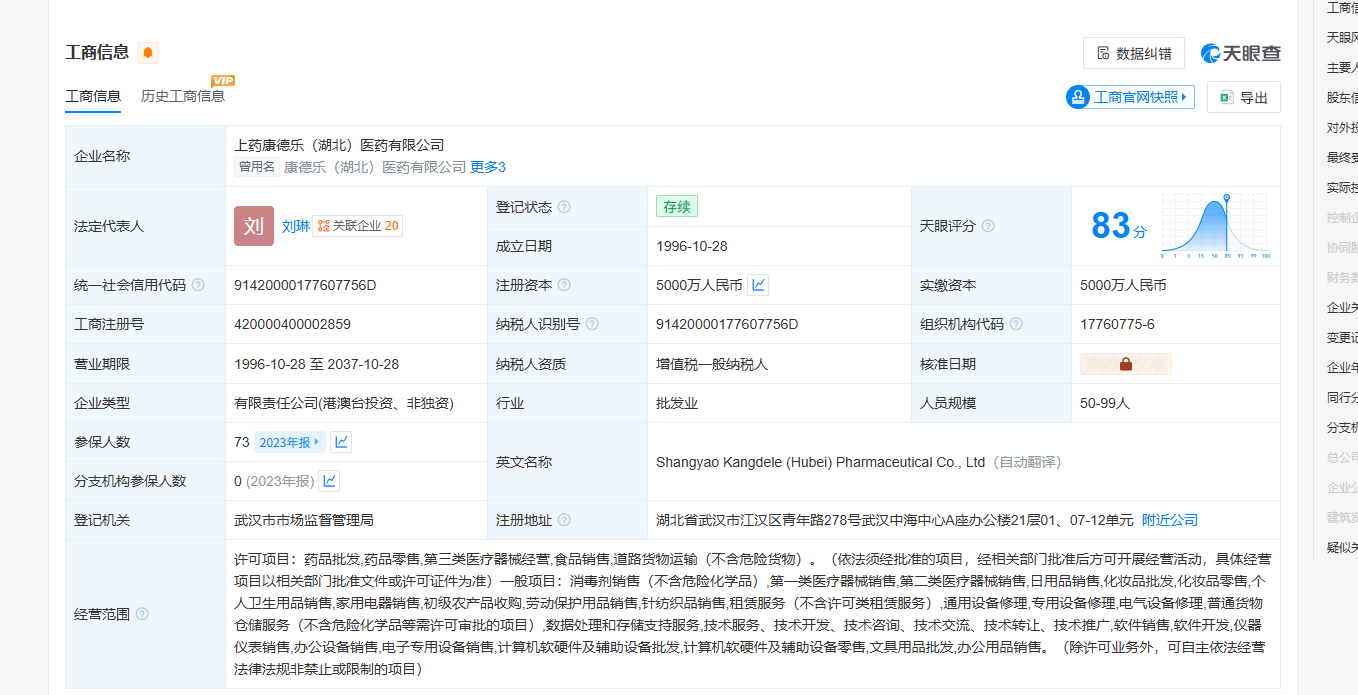Click the help icon beside 统一社会信用代码
This screenshot has width=1358, height=695.
pyautogui.click(x=198, y=285)
